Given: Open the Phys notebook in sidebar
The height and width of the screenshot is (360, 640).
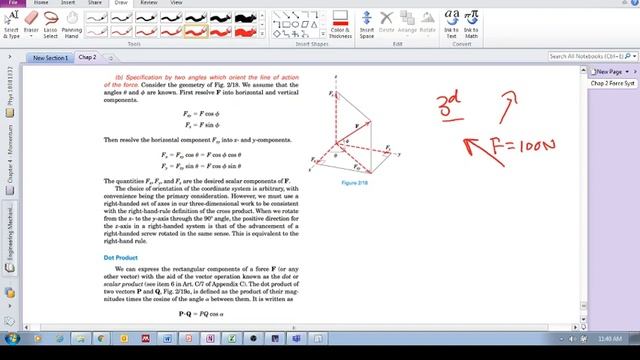Looking at the screenshot, I should point(10,92).
